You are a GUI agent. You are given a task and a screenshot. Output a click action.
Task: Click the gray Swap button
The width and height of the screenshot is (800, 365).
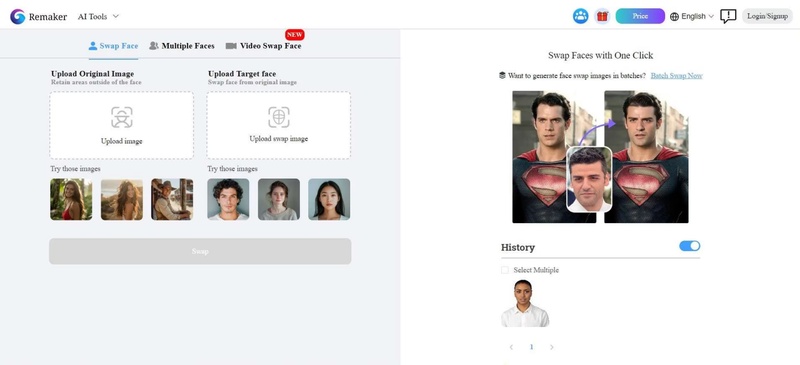[x=200, y=251]
